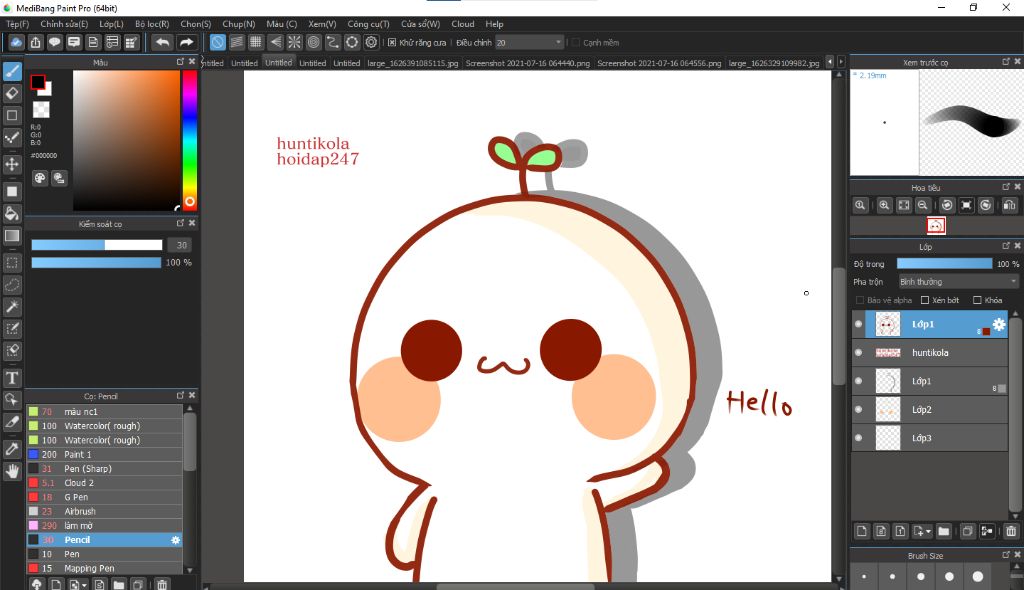Pop out the Lớp layer panel

coord(1006,246)
